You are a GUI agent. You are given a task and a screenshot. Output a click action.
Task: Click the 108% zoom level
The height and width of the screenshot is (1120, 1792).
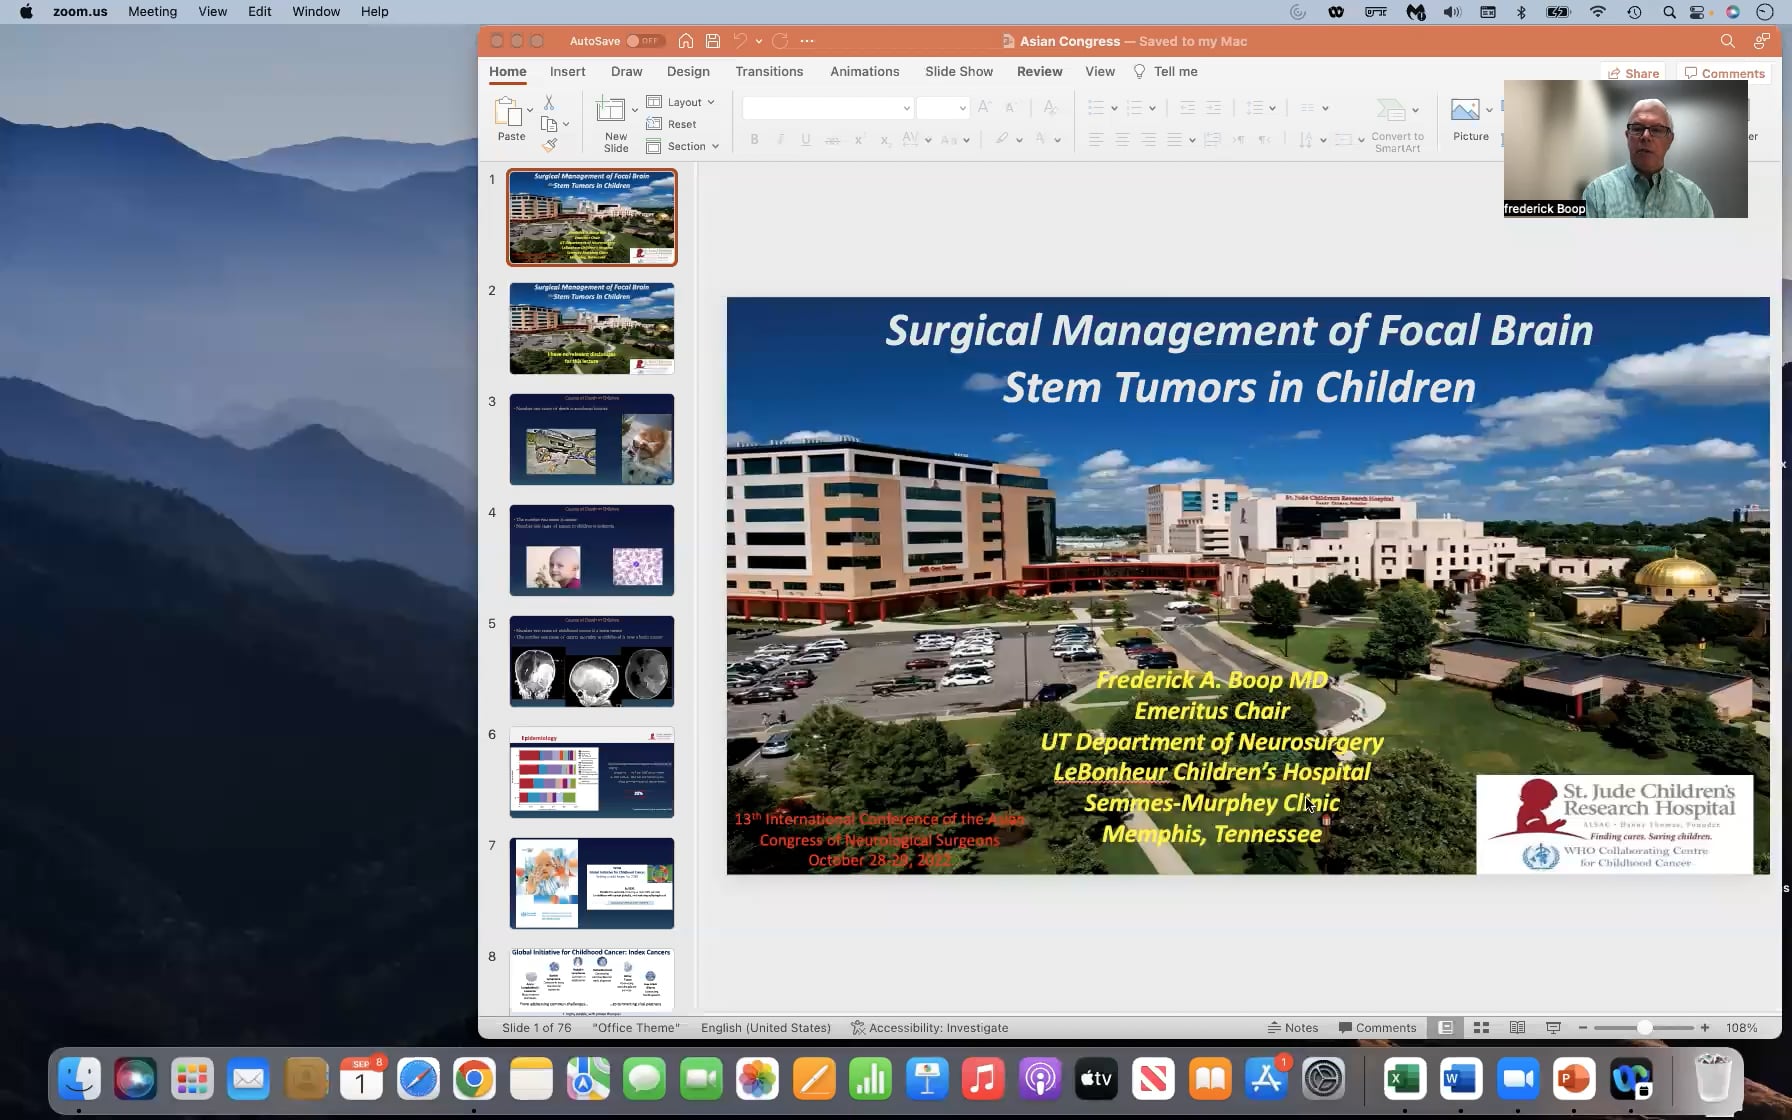tap(1741, 1027)
